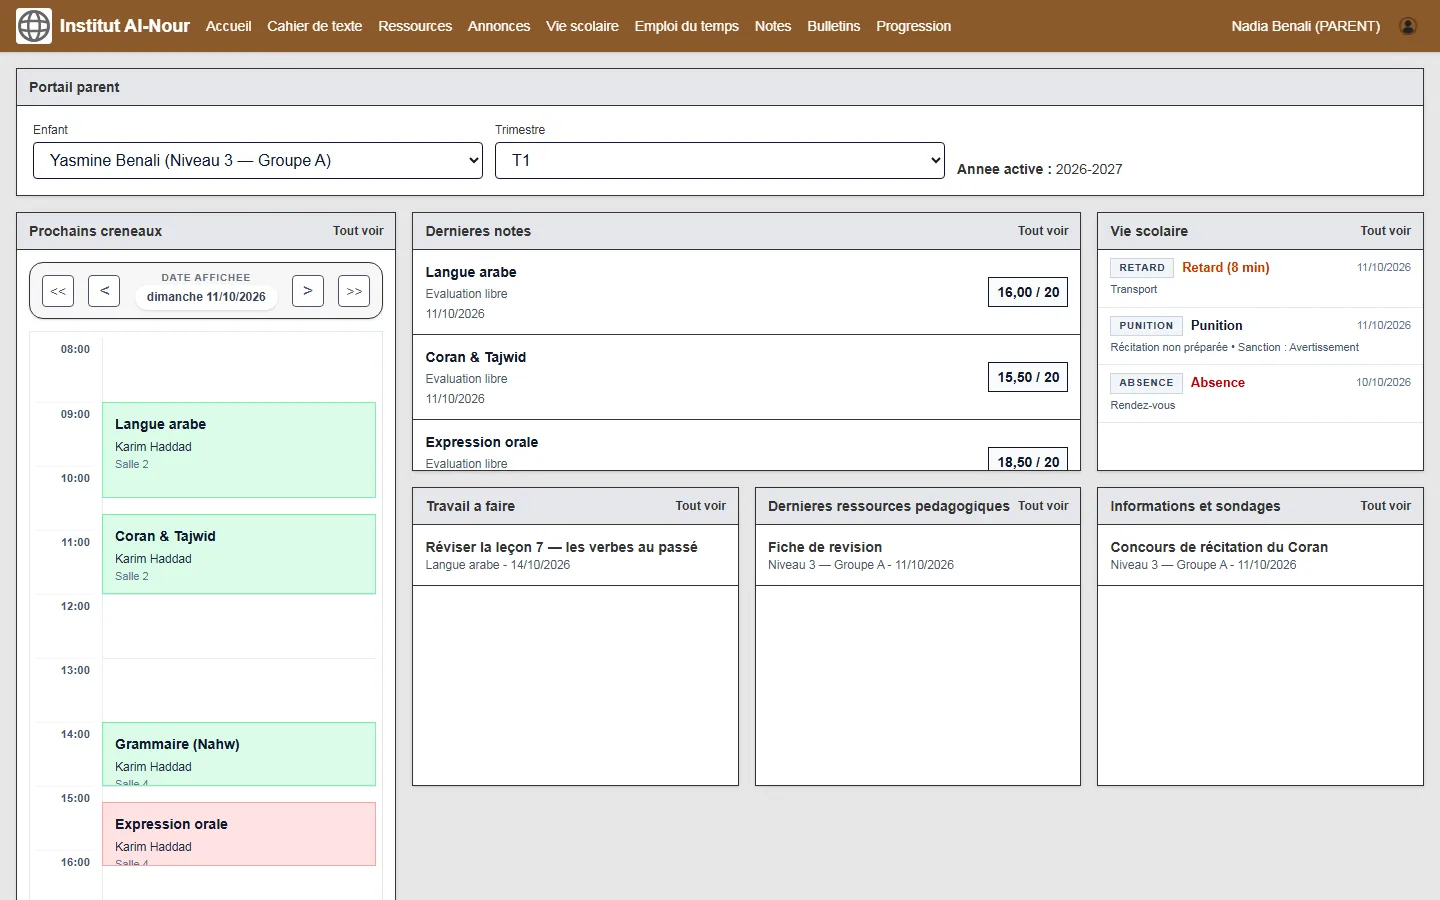This screenshot has height=900, width=1440.
Task: Open the Retard (8 min) entry
Action: coord(1260,278)
